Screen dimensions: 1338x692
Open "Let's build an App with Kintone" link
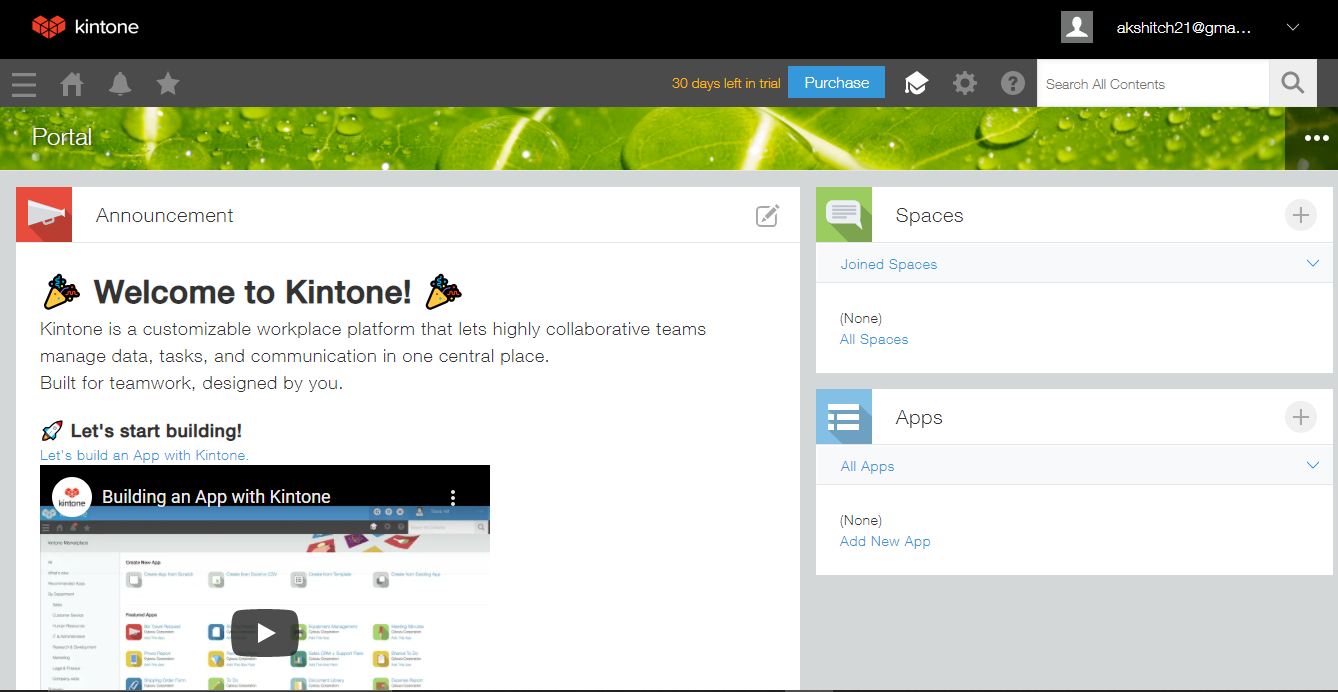[x=144, y=455]
